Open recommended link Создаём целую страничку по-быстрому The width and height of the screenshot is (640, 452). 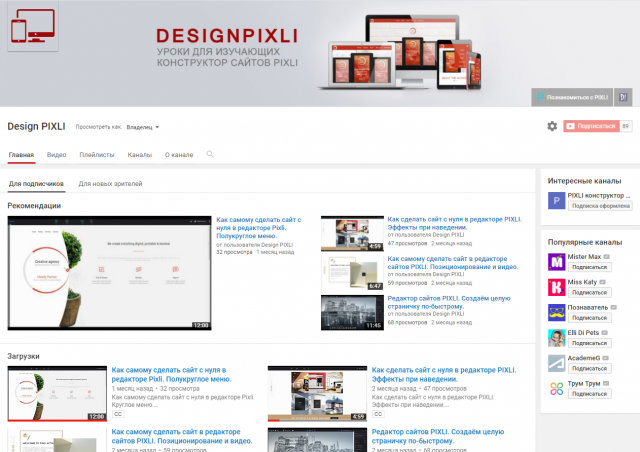(449, 302)
